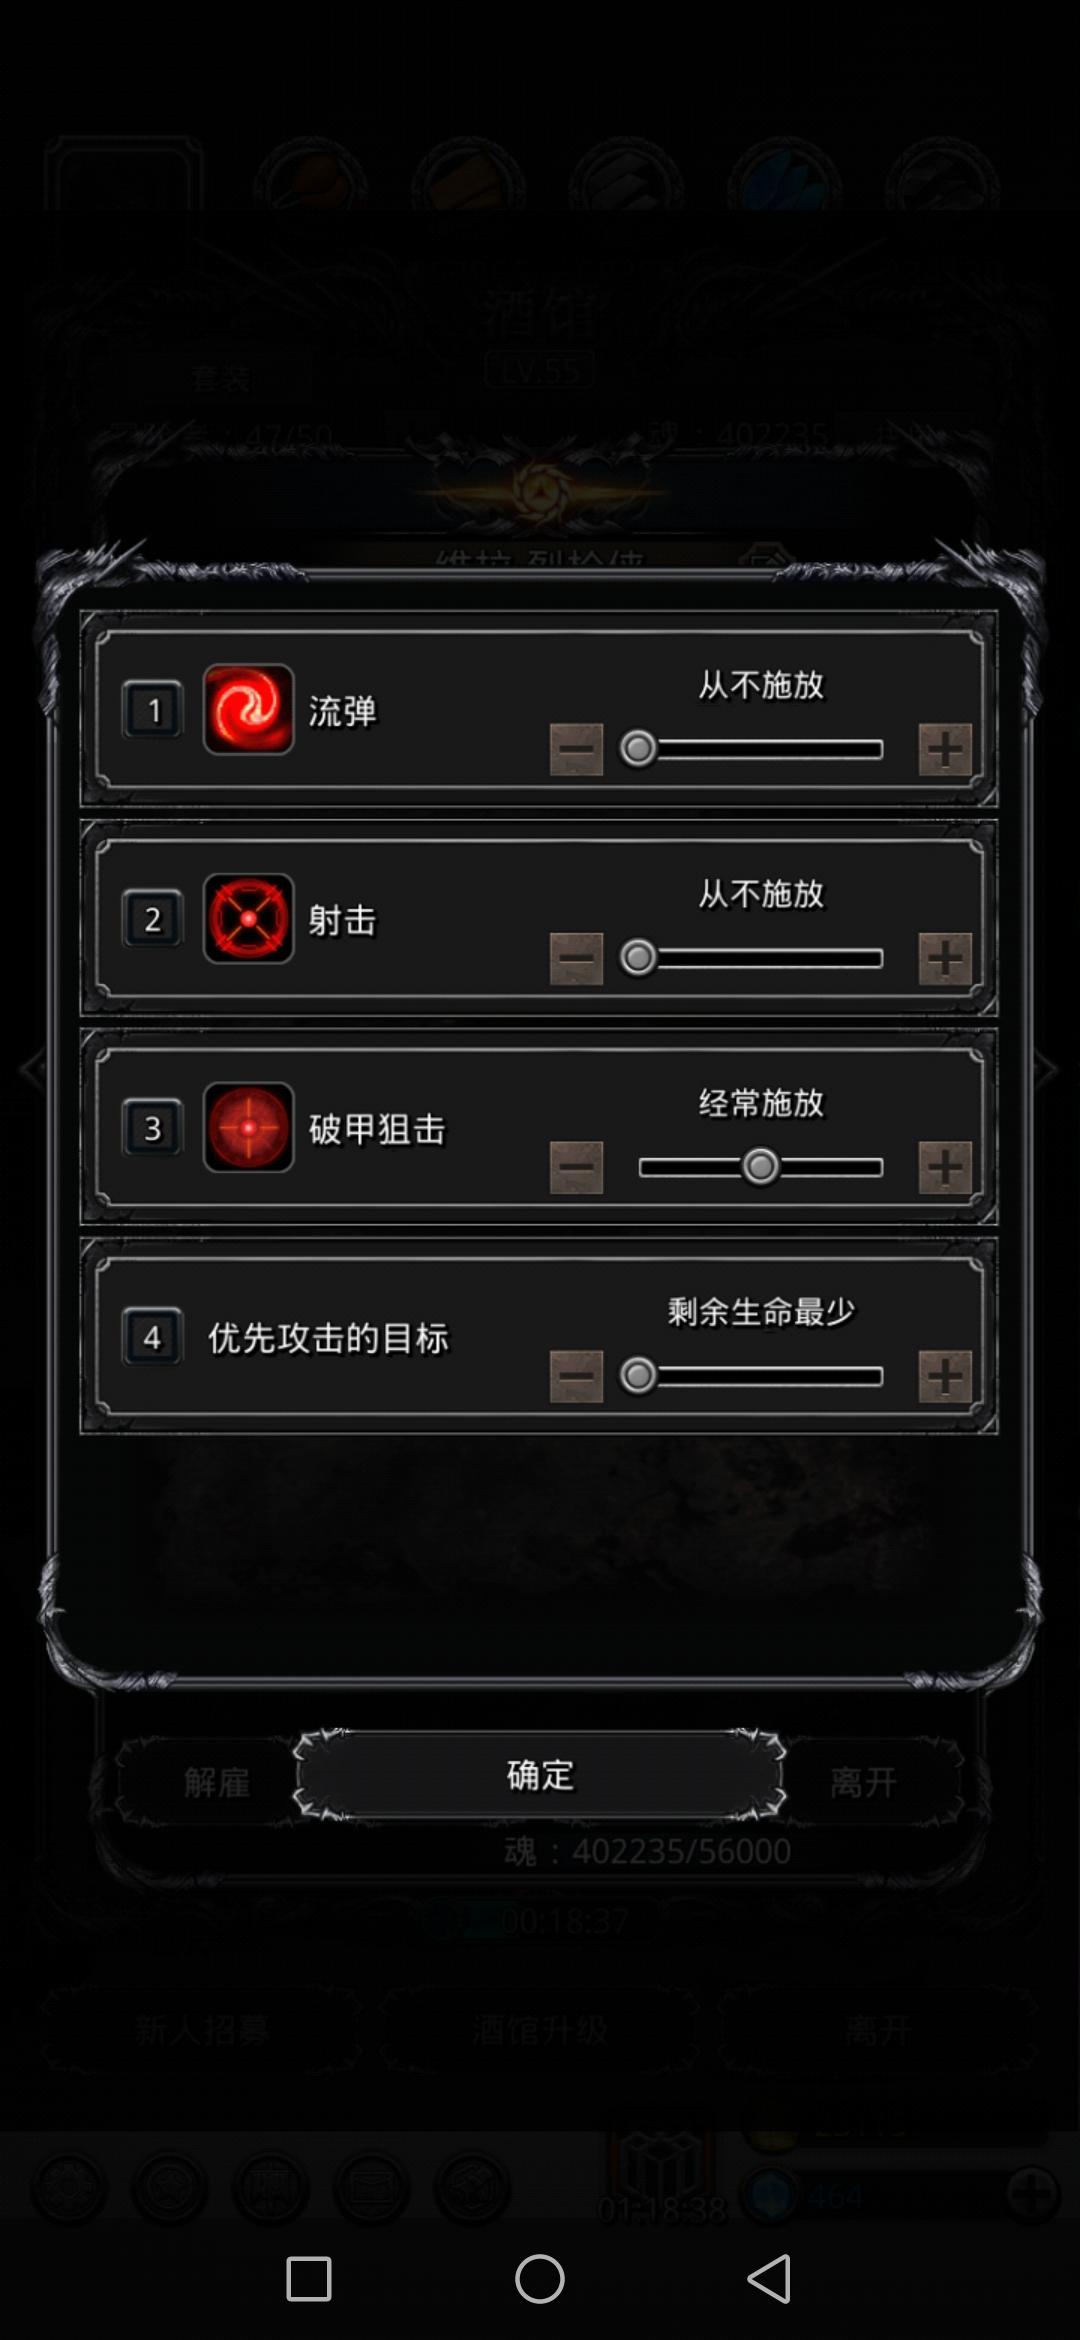
Task: Select skill slot number 1 badge
Action: pos(152,710)
